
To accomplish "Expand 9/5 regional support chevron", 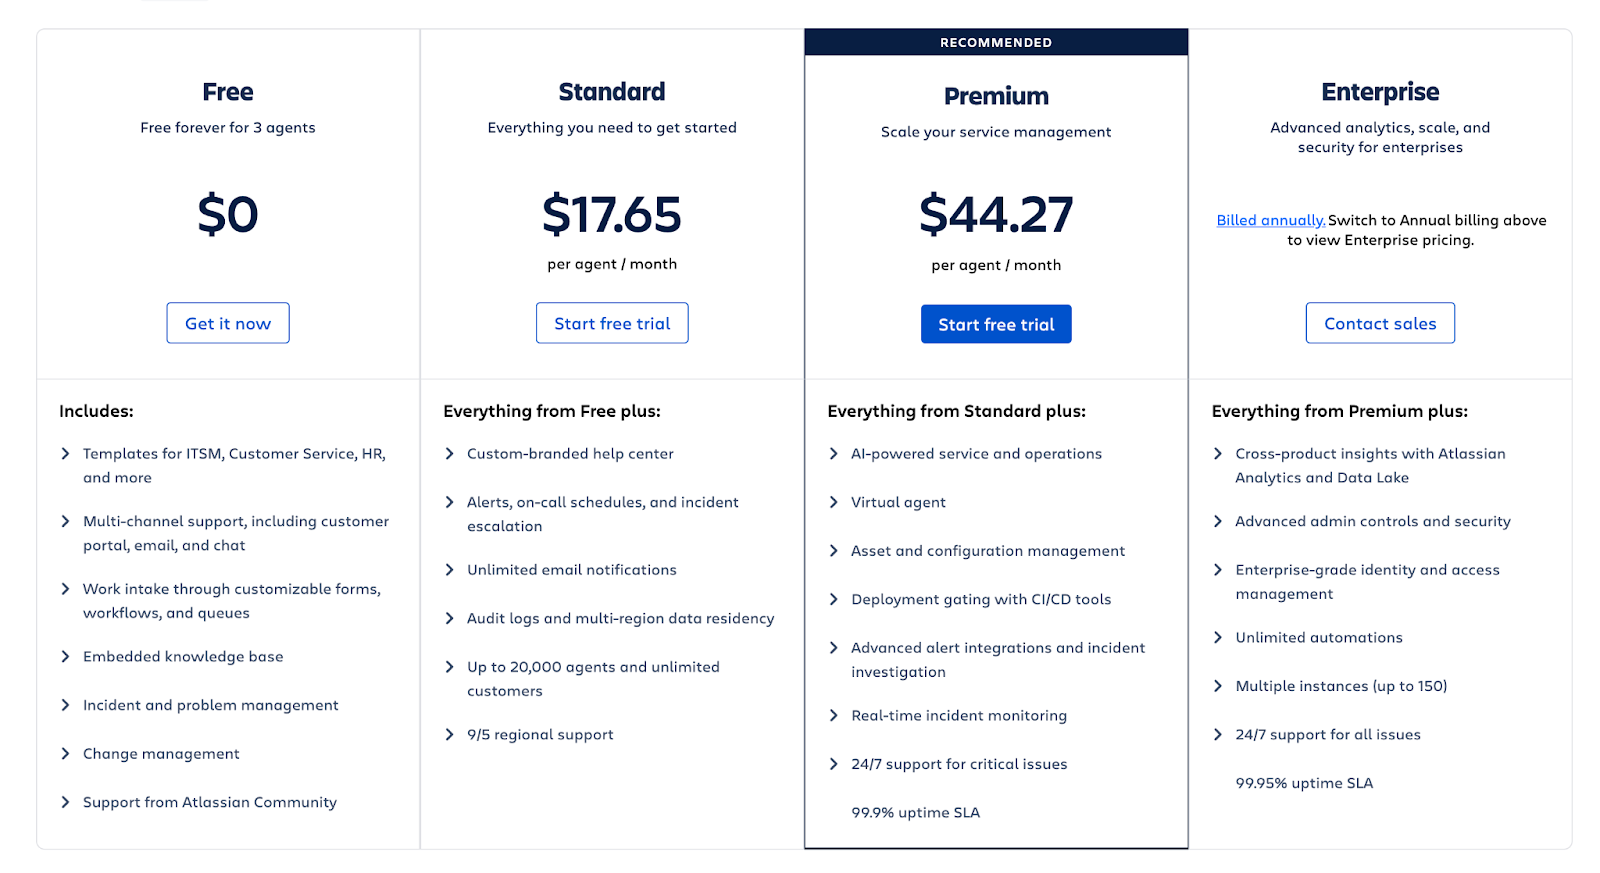I will (450, 734).
